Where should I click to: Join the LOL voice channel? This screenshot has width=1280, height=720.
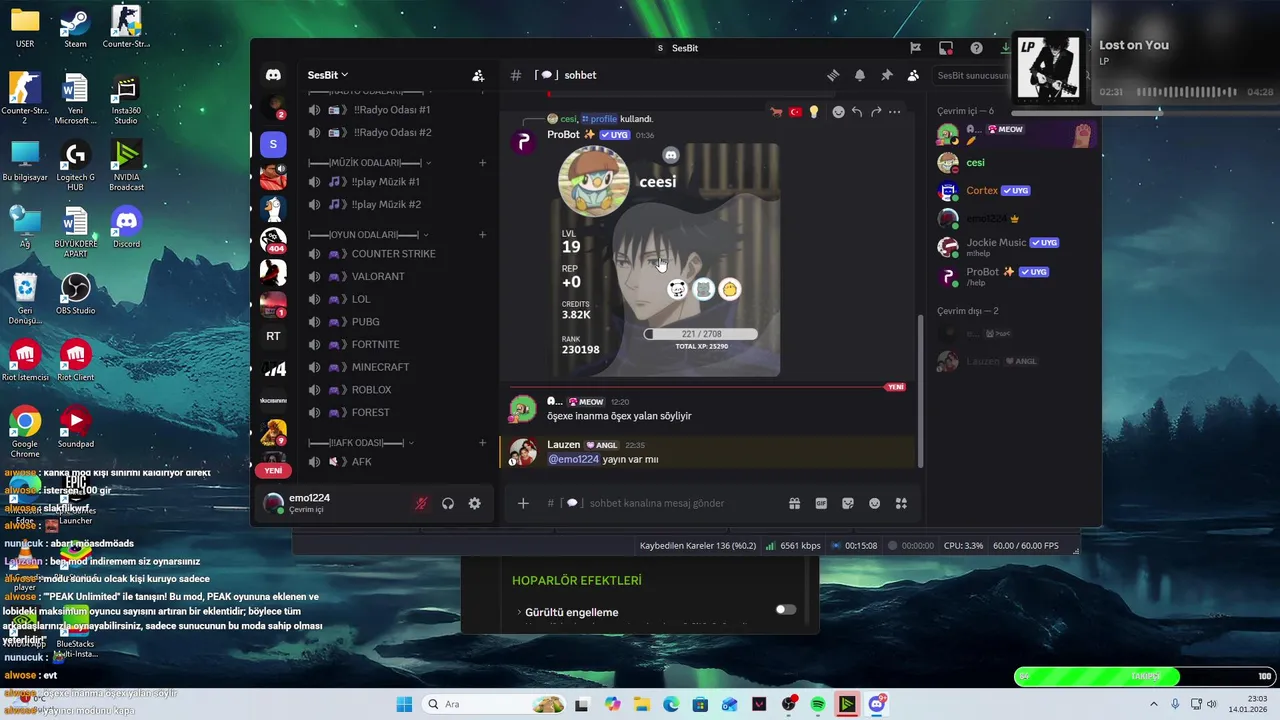pos(395,299)
